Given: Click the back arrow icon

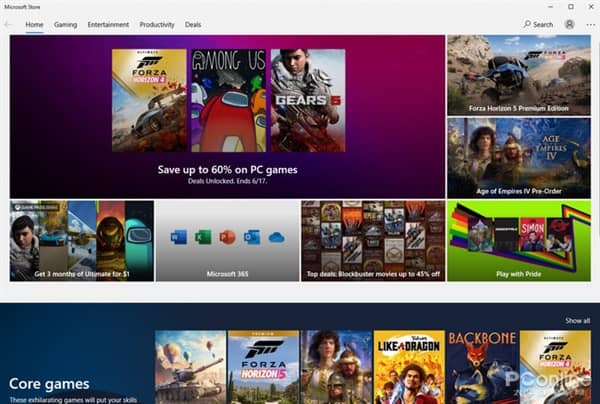Looking at the screenshot, I should (9, 24).
